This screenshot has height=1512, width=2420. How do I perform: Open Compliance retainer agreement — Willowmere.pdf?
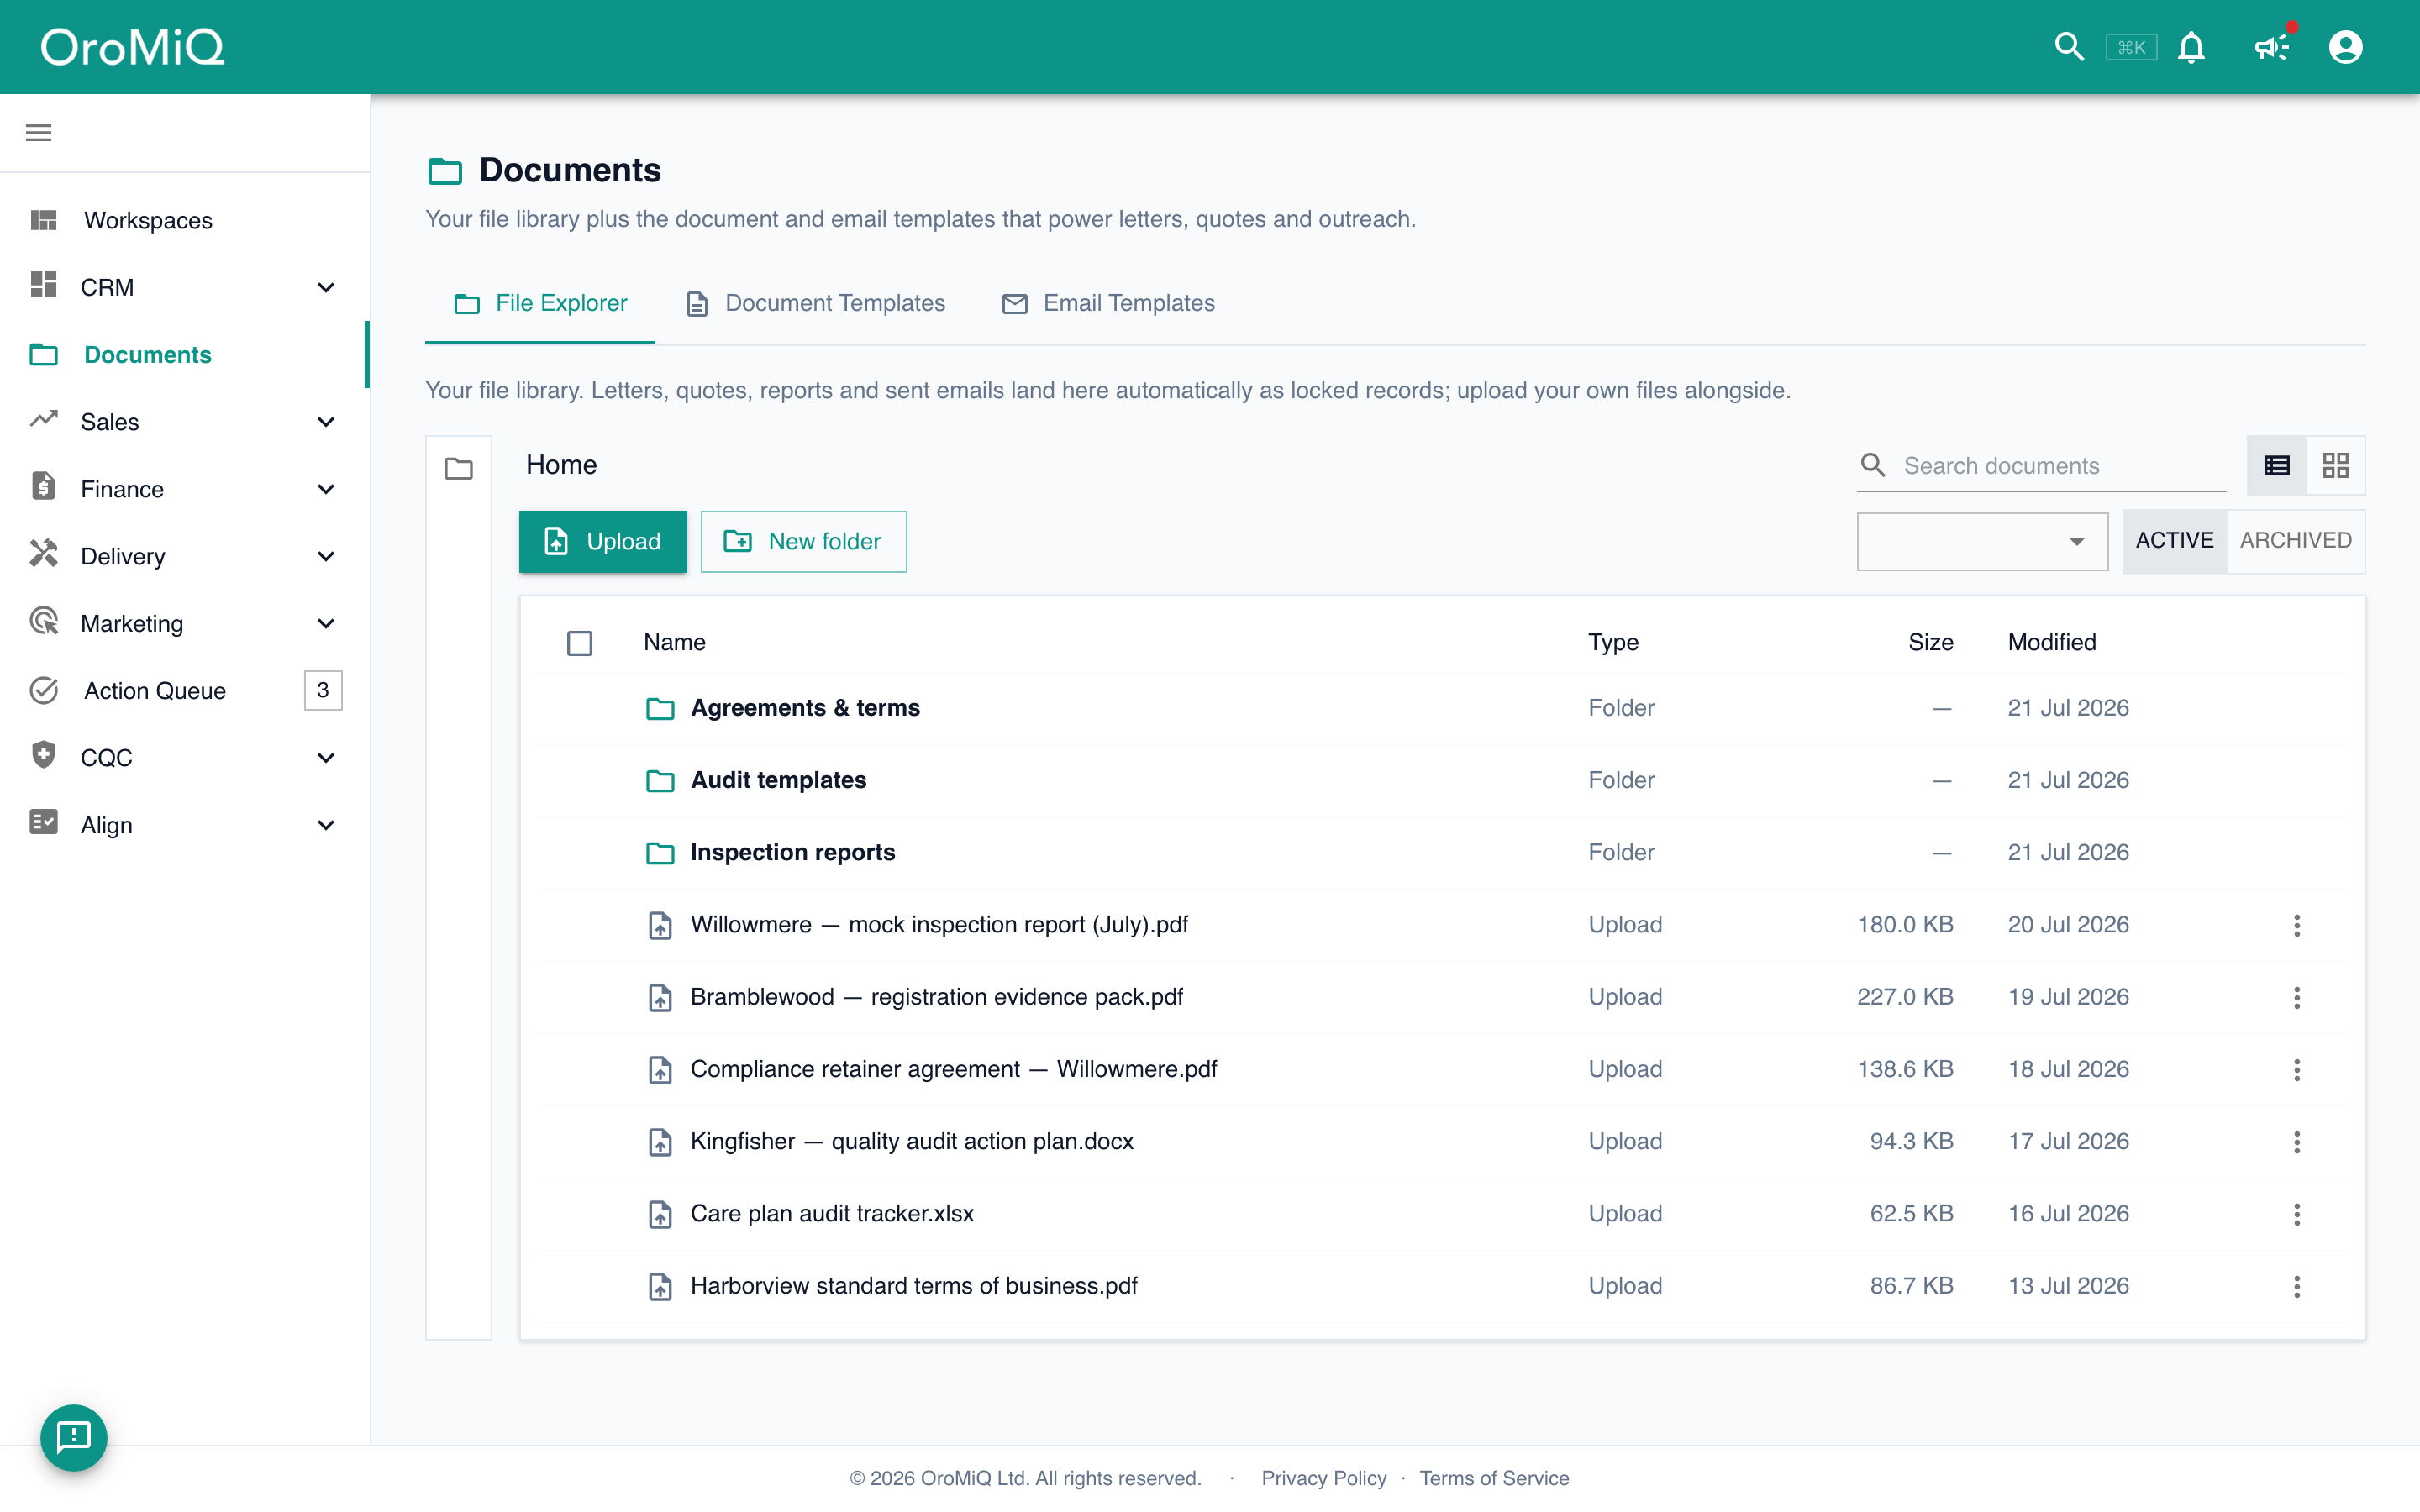click(x=953, y=1070)
